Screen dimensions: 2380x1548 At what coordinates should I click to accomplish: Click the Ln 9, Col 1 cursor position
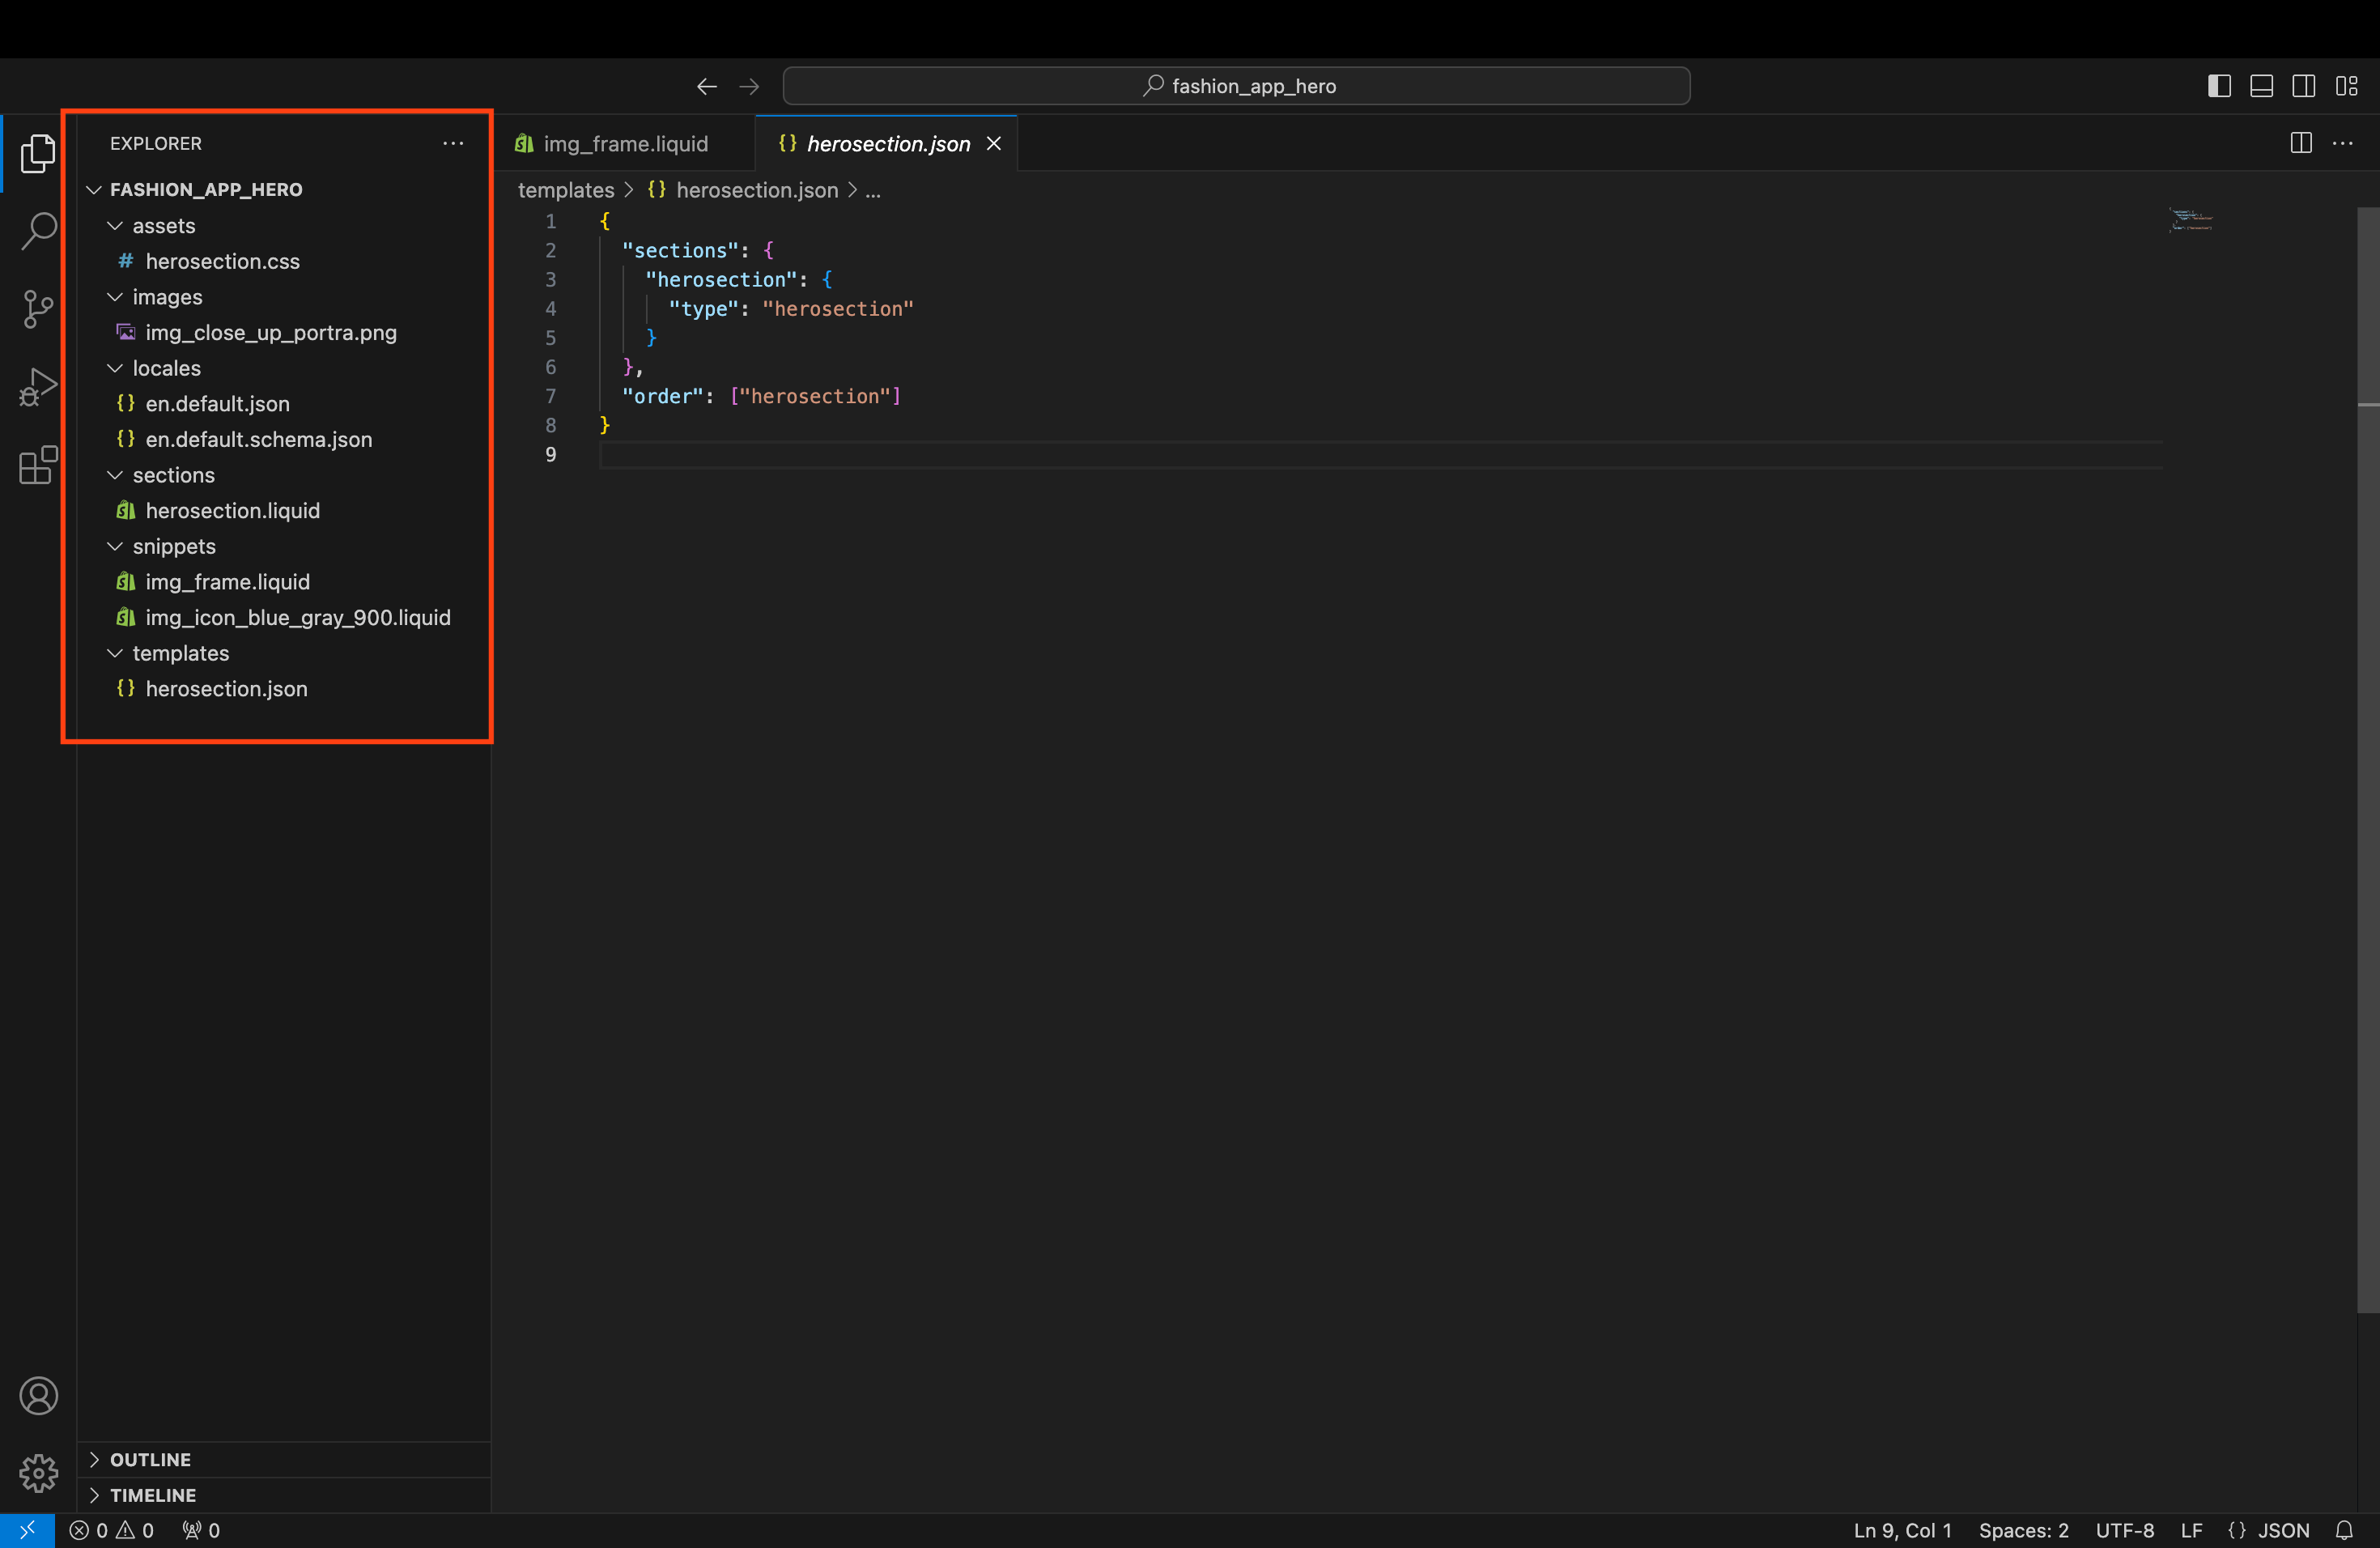click(x=1902, y=1530)
